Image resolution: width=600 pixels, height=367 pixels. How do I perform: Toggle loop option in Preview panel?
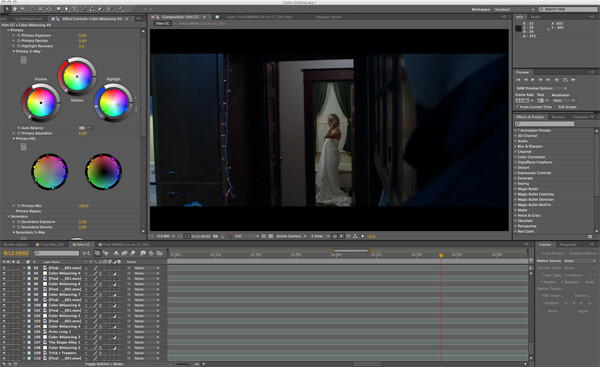565,80
